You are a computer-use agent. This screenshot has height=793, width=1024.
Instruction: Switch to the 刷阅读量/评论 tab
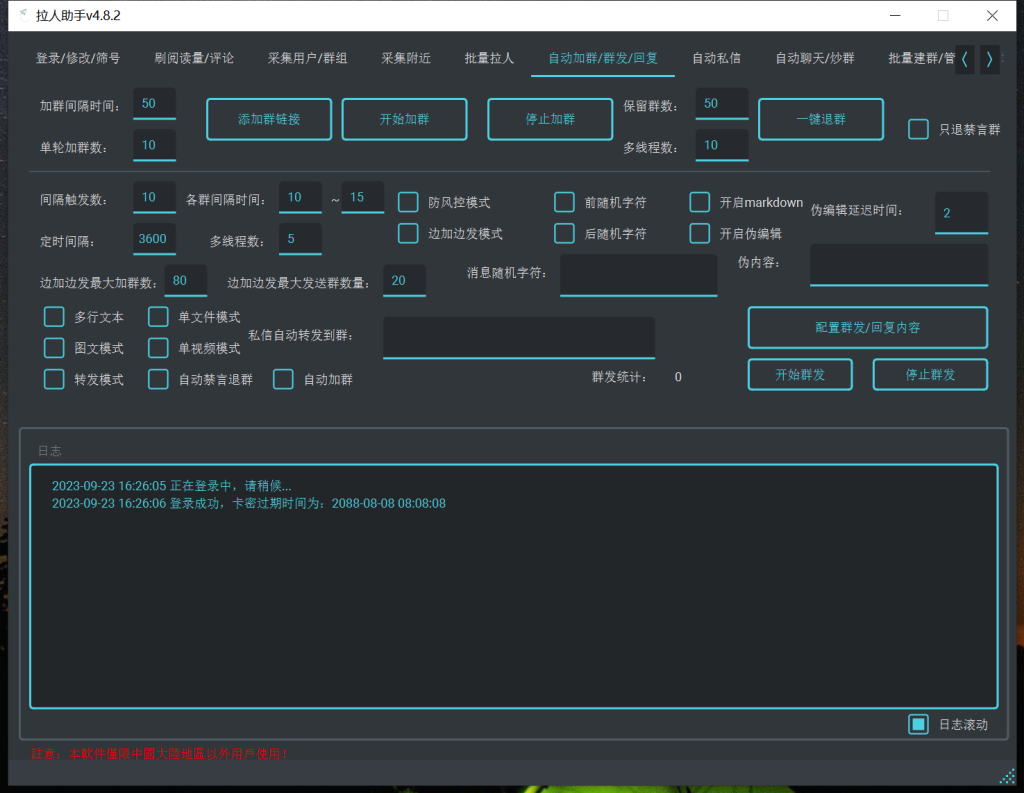pos(194,58)
